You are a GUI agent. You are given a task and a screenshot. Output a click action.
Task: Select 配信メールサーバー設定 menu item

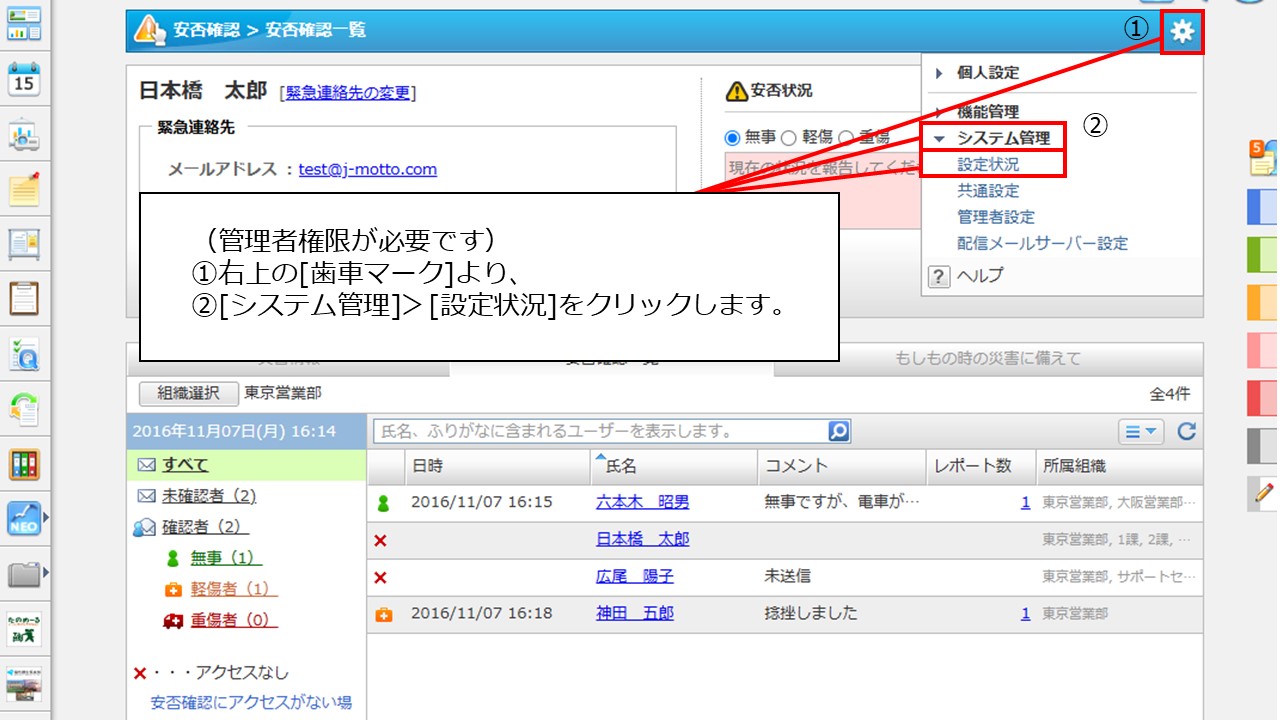tap(1042, 243)
